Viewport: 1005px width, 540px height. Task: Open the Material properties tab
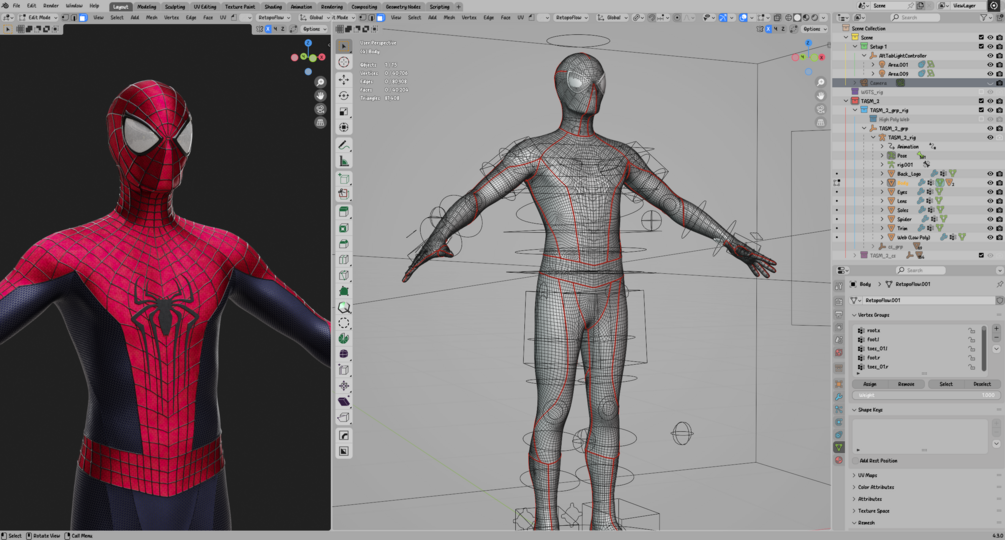click(839, 460)
